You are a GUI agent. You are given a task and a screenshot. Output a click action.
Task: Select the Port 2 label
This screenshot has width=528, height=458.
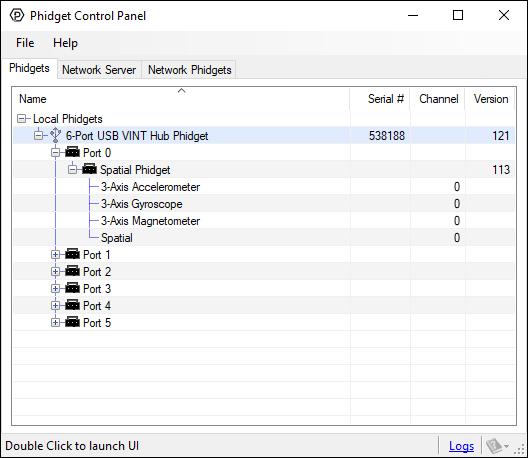97,271
